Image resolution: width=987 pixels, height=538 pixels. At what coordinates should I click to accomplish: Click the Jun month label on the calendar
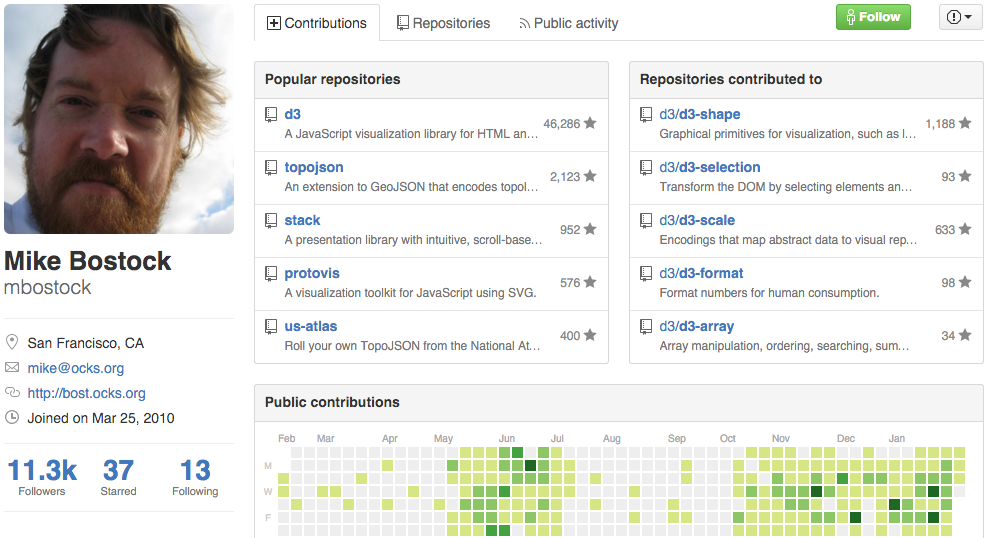point(507,439)
